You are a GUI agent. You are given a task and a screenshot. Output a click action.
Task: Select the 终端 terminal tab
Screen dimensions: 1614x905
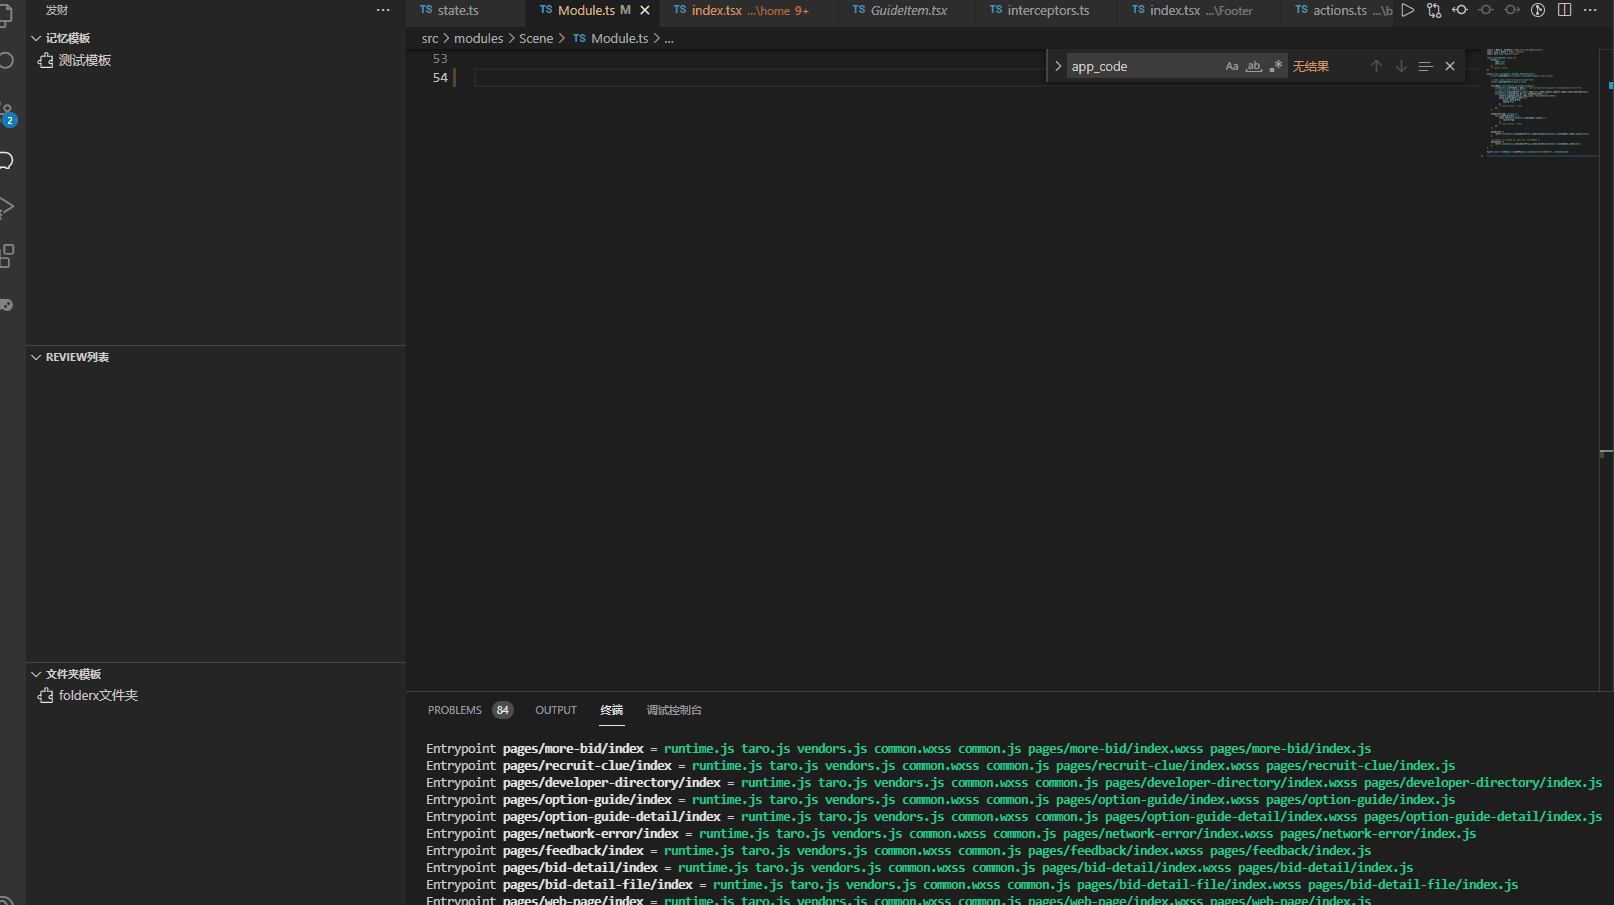612,710
